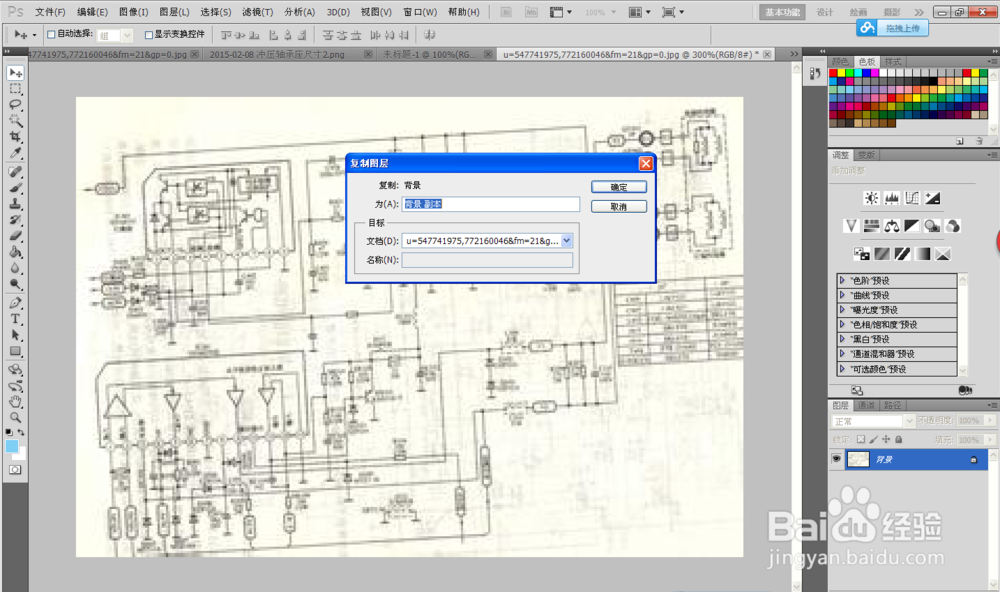Open the 文档(D) dropdown in dialog
Viewport: 1000px width, 592px height.
(566, 240)
